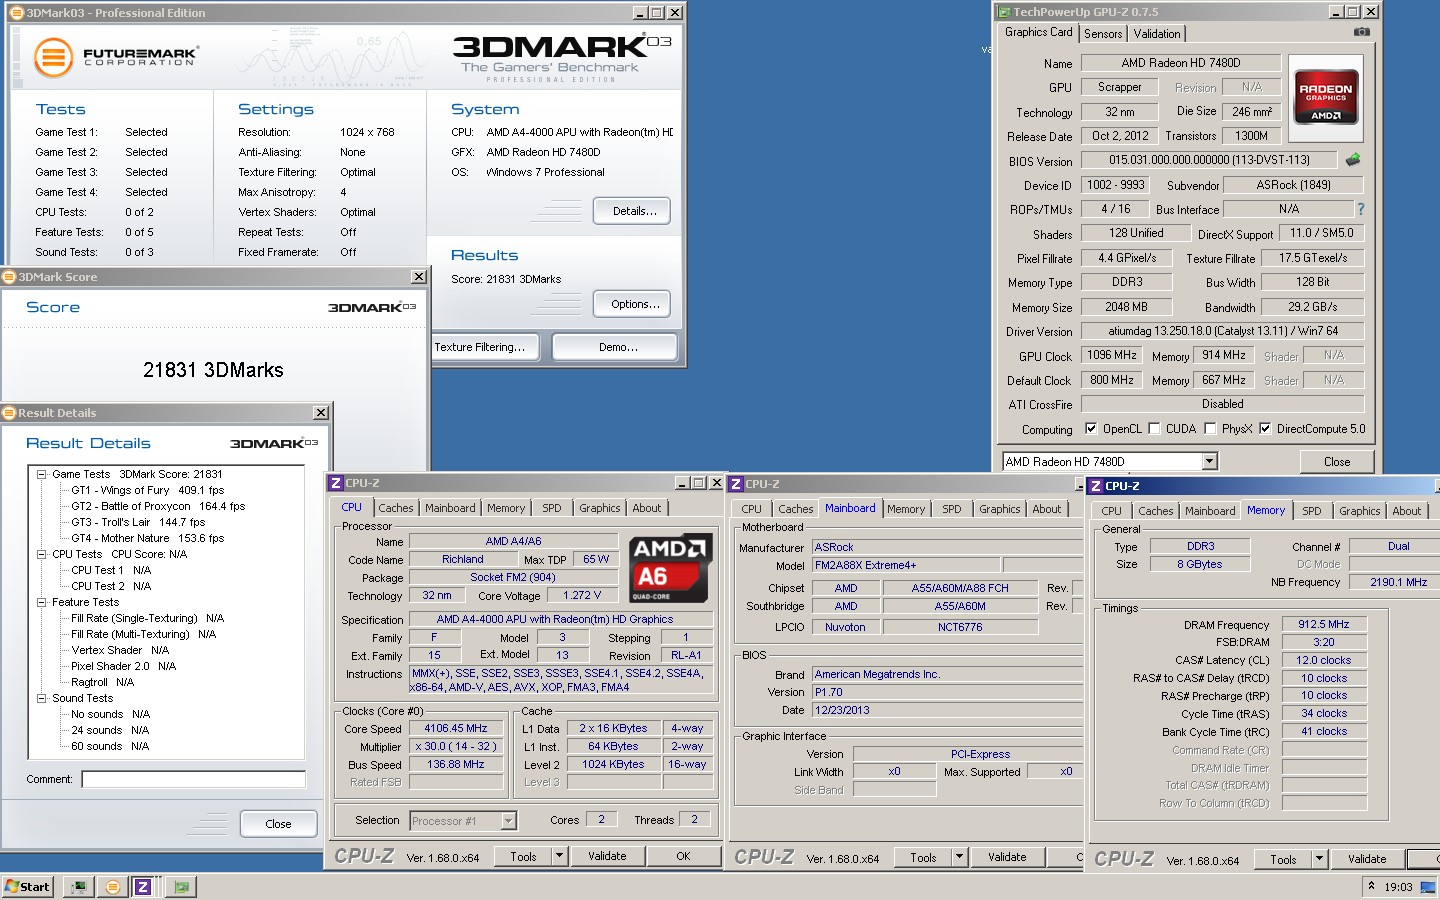This screenshot has height=900, width=1440.
Task: Switch to GPU-Z taskbar button
Action: click(181, 886)
